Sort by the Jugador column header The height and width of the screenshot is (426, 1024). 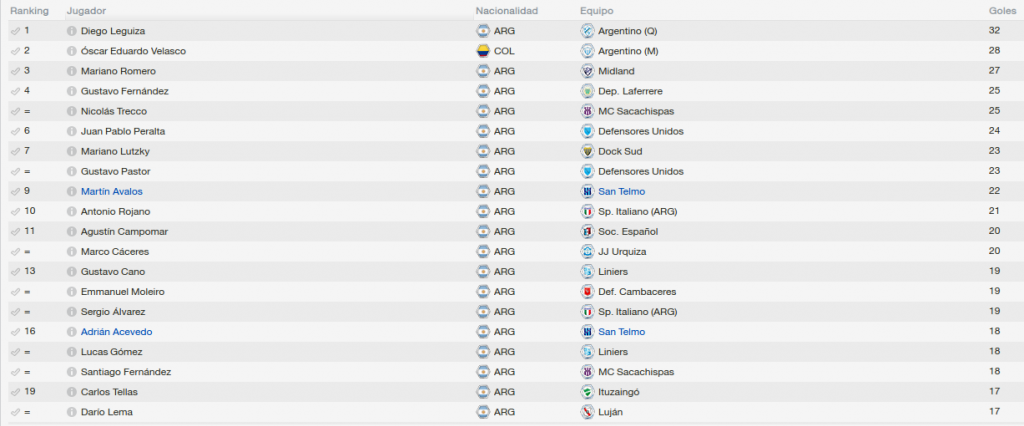86,11
